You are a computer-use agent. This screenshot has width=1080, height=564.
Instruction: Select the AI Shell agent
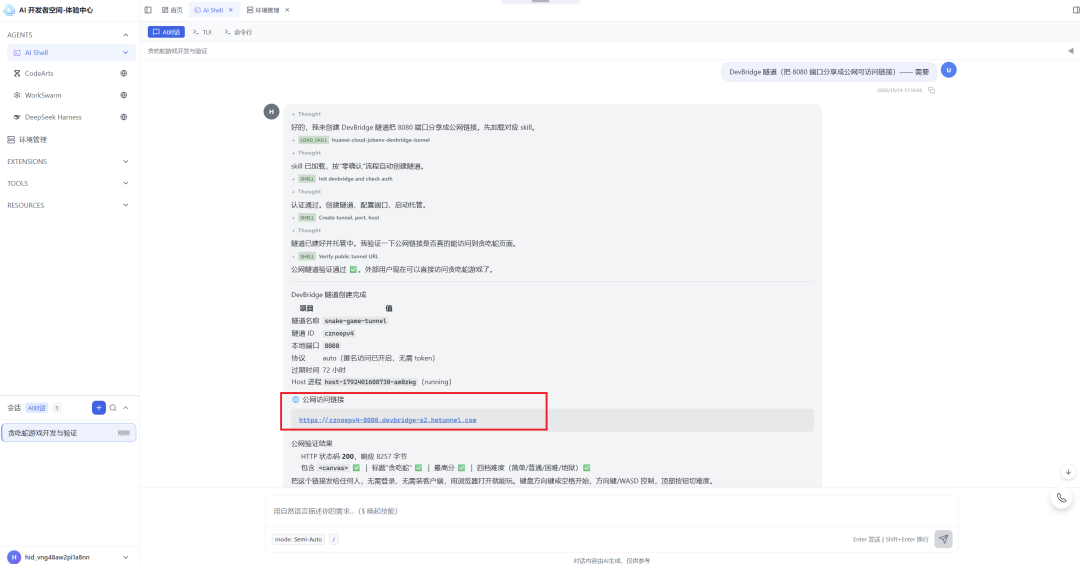click(69, 52)
